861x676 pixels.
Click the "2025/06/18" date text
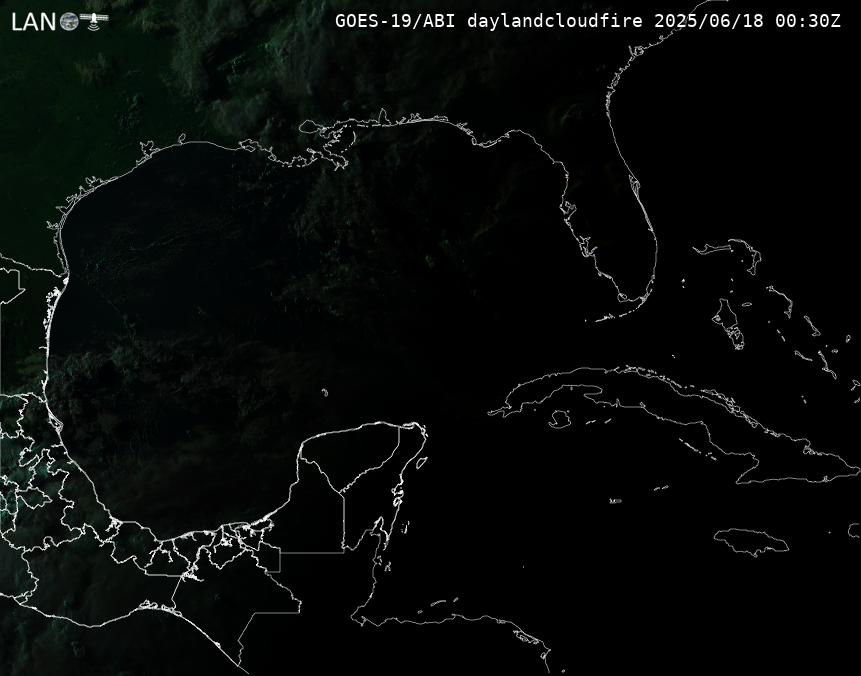point(709,21)
